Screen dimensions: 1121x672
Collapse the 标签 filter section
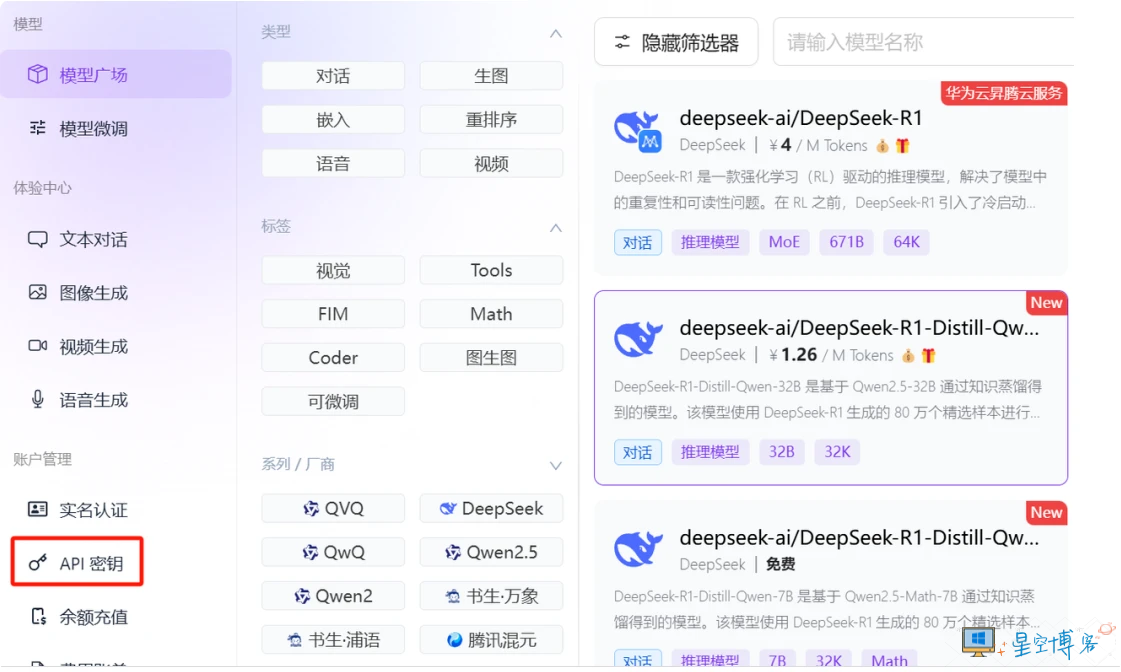pyautogui.click(x=555, y=228)
